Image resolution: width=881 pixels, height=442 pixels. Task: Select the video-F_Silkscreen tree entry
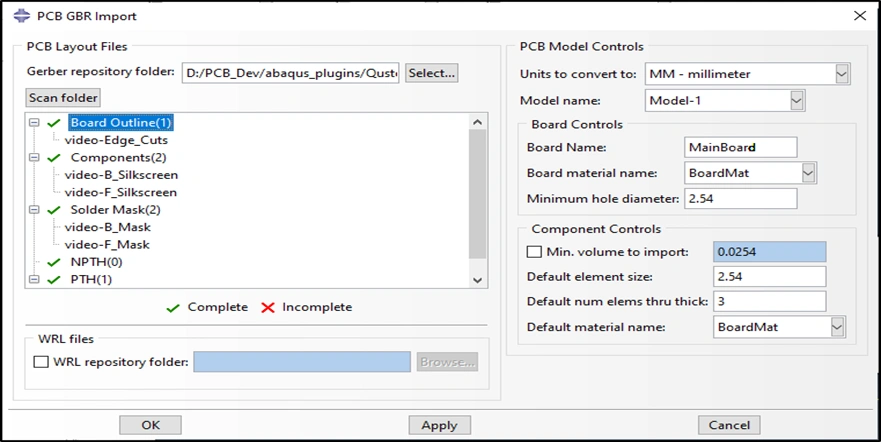[x=121, y=193]
